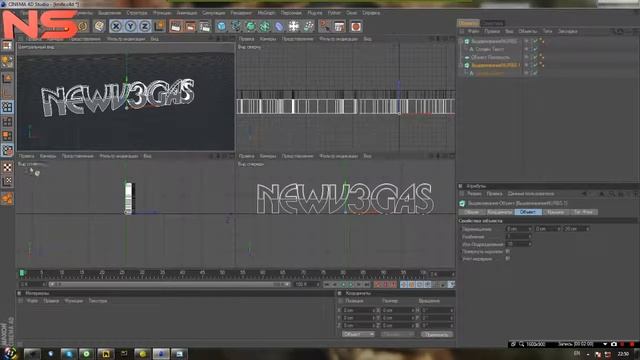Image resolution: width=640 pixels, height=360 pixels.
Task: Open Данные пользователя menu in Attributes
Action: 531,193
